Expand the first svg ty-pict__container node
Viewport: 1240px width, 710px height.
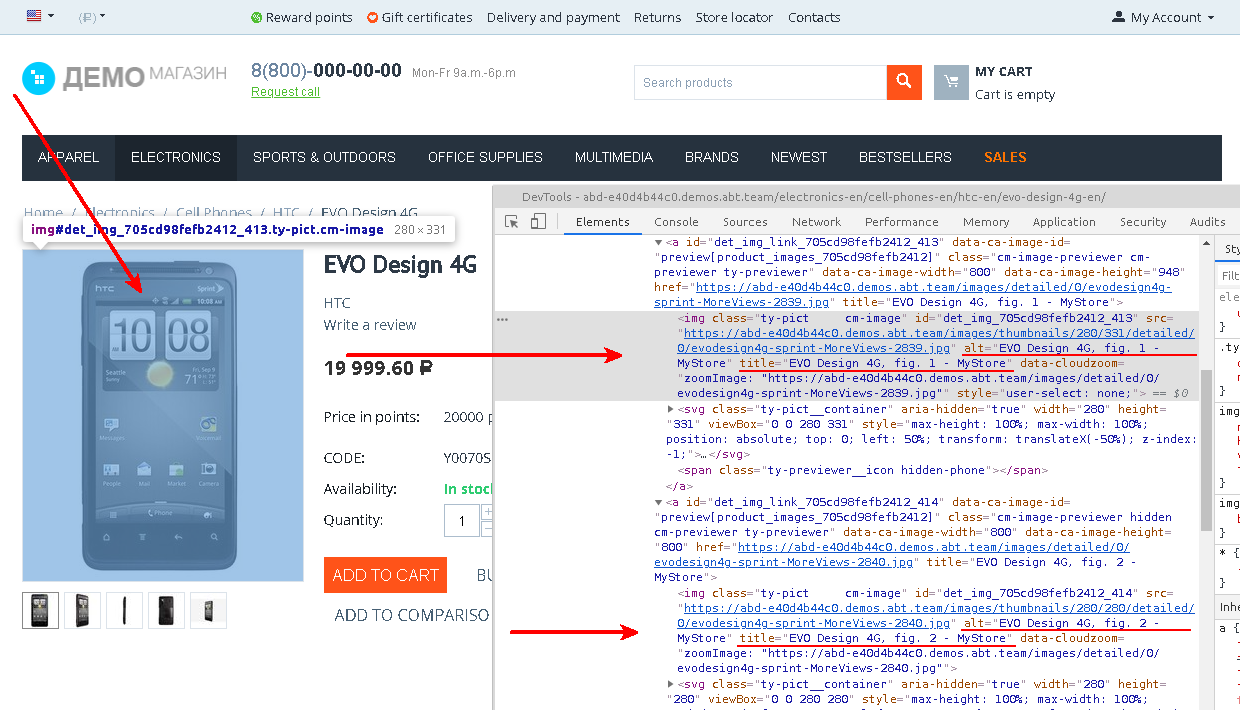coord(671,409)
